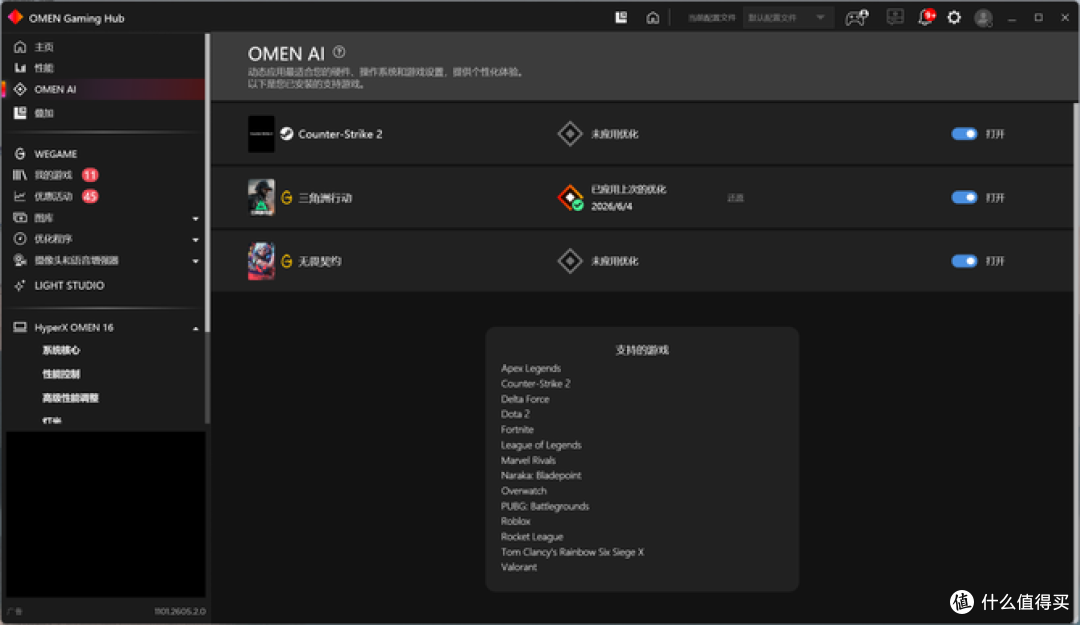Click the orange applied-optimization icon in 三角洲行动 row

click(x=570, y=198)
